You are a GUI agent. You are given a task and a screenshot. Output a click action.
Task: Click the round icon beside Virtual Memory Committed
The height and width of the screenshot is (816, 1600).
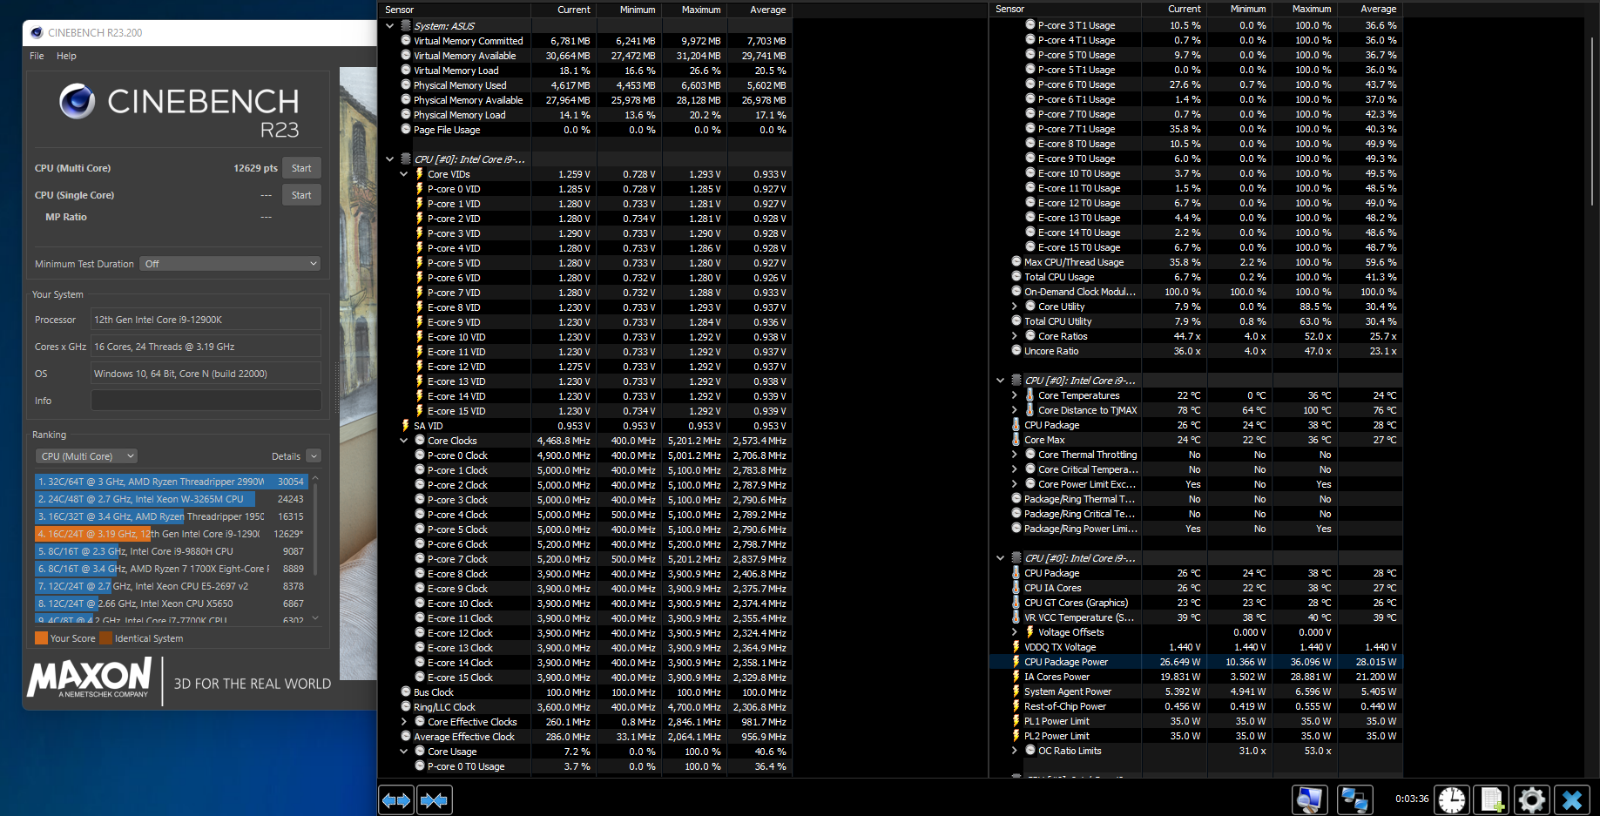[x=406, y=41]
